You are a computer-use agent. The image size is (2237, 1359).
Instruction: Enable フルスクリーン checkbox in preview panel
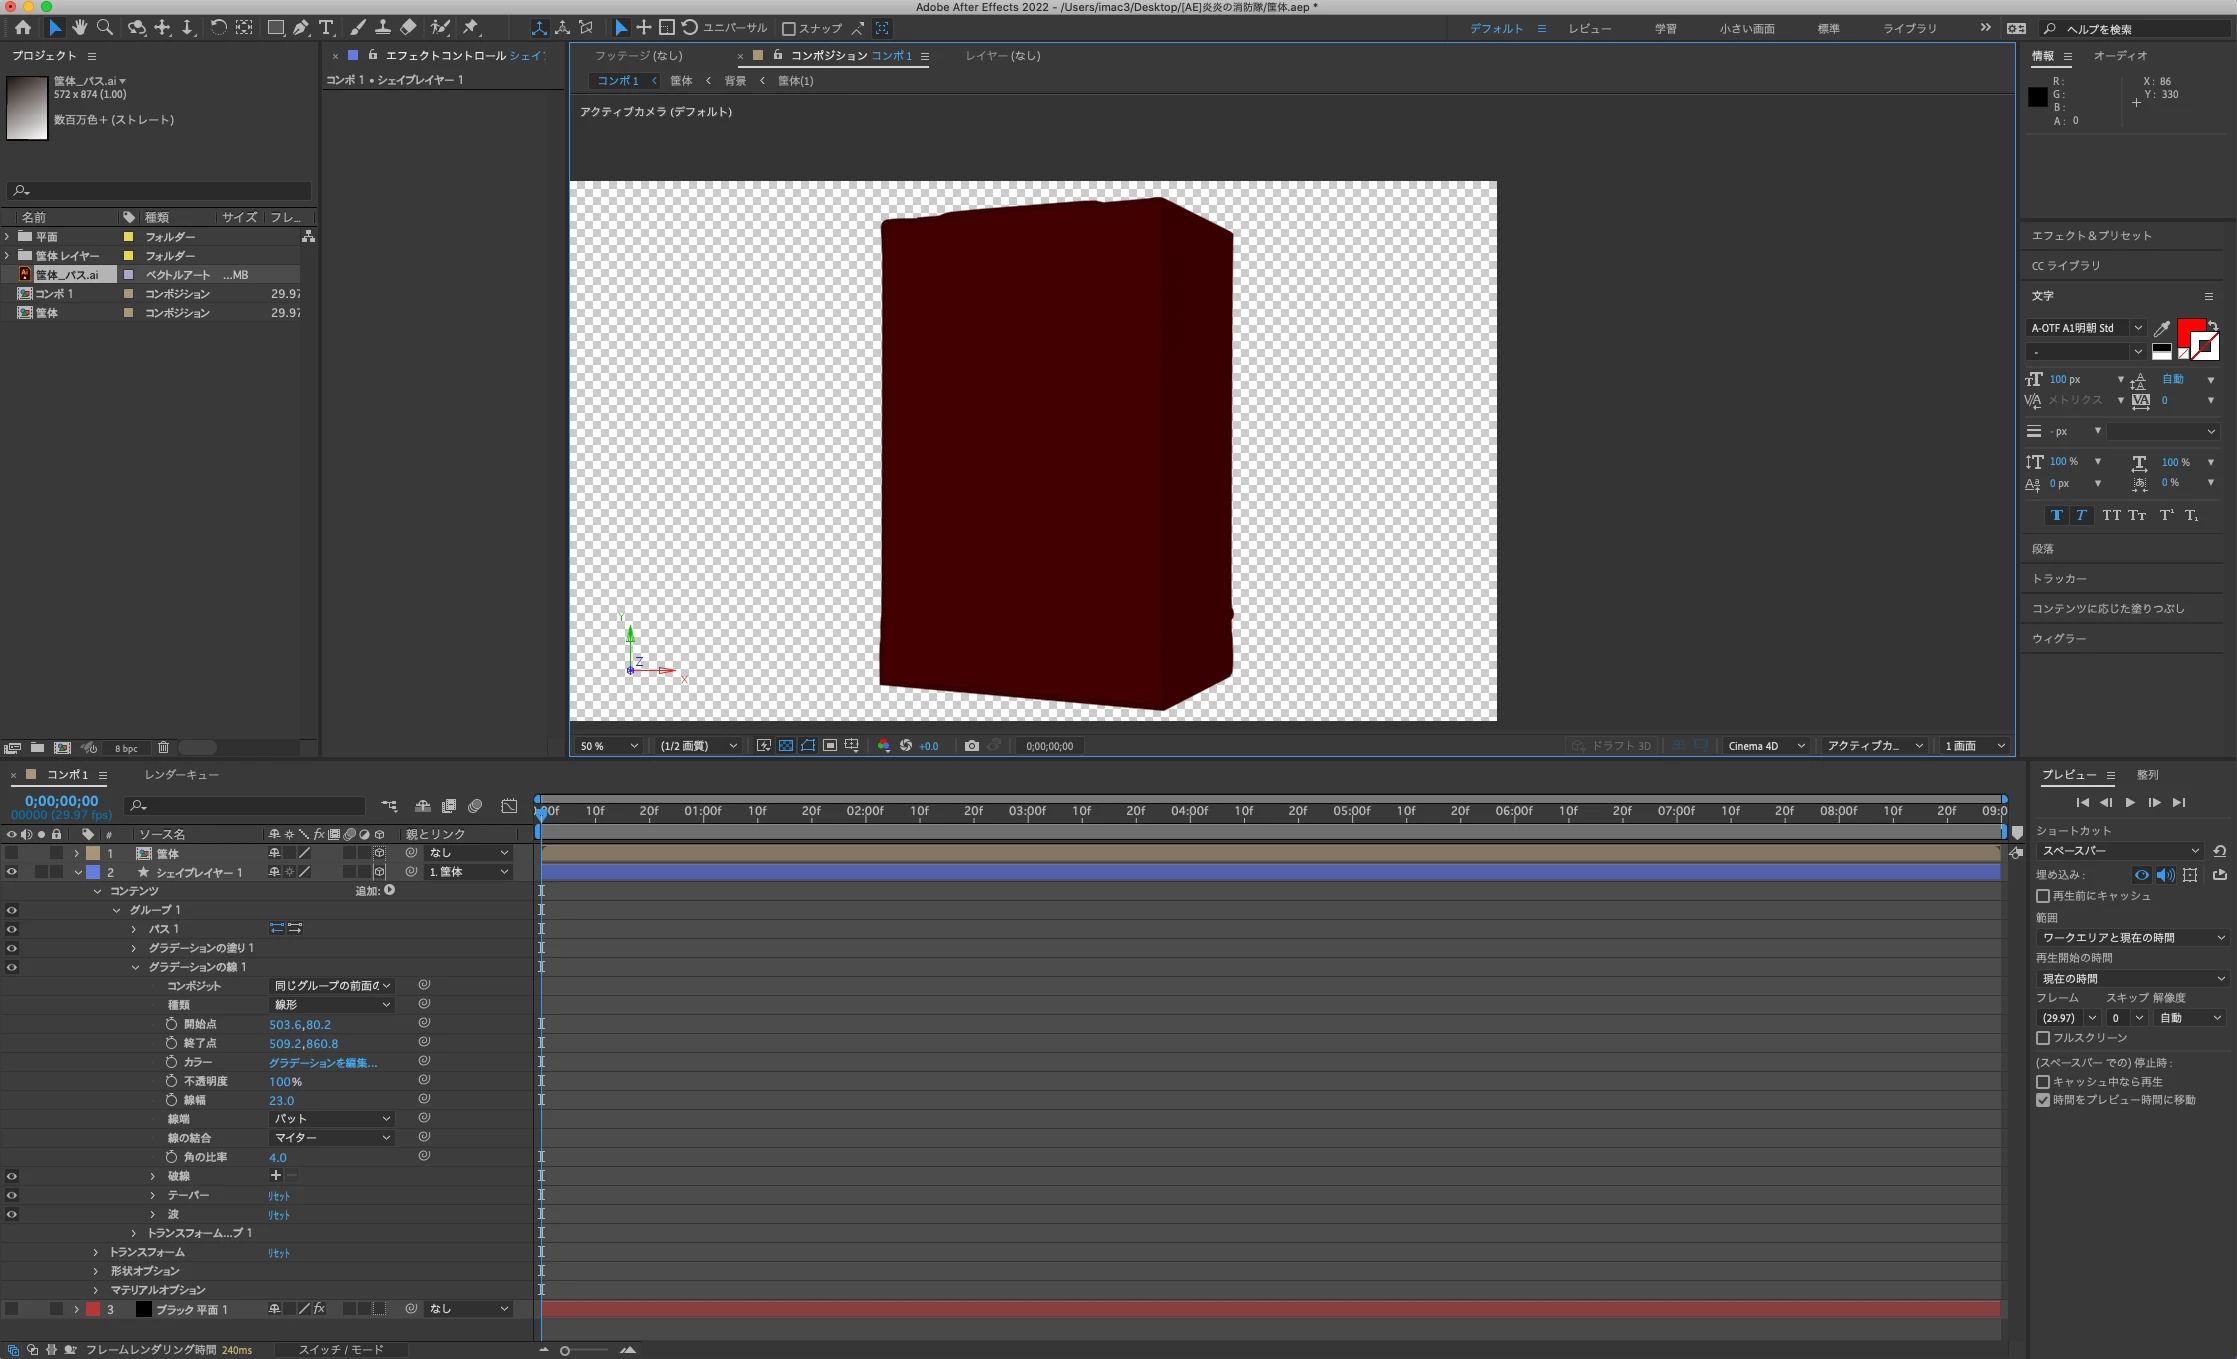pyautogui.click(x=2043, y=1038)
